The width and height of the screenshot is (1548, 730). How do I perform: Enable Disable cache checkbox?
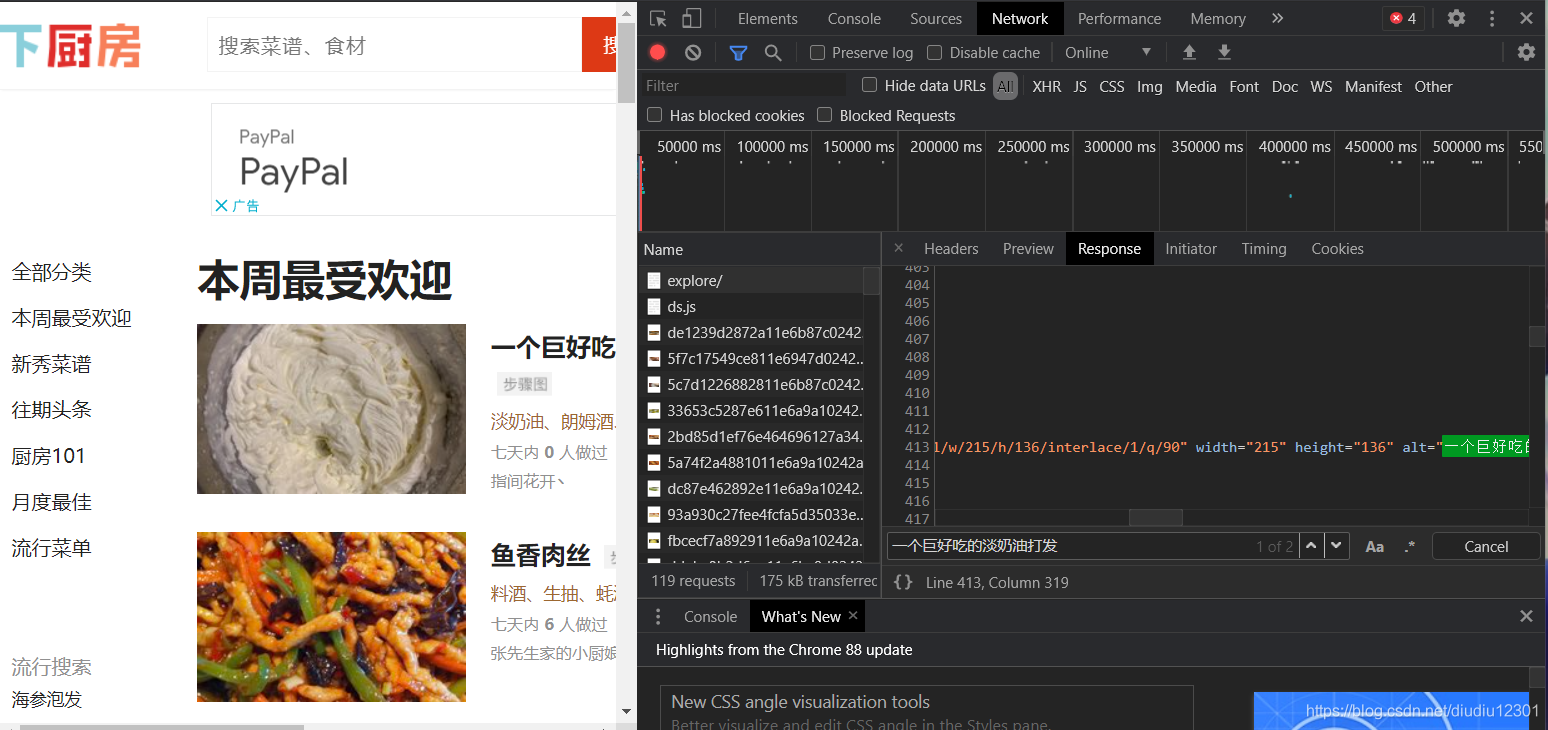coord(935,52)
